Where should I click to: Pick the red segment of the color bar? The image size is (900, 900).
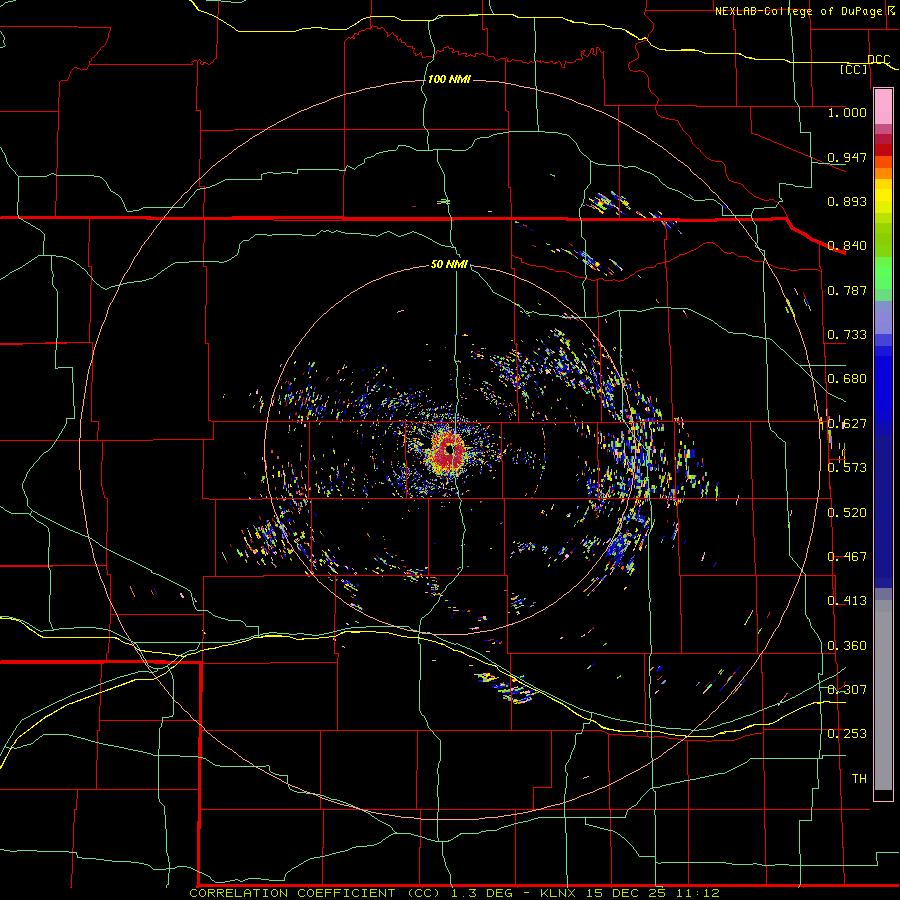[883, 150]
